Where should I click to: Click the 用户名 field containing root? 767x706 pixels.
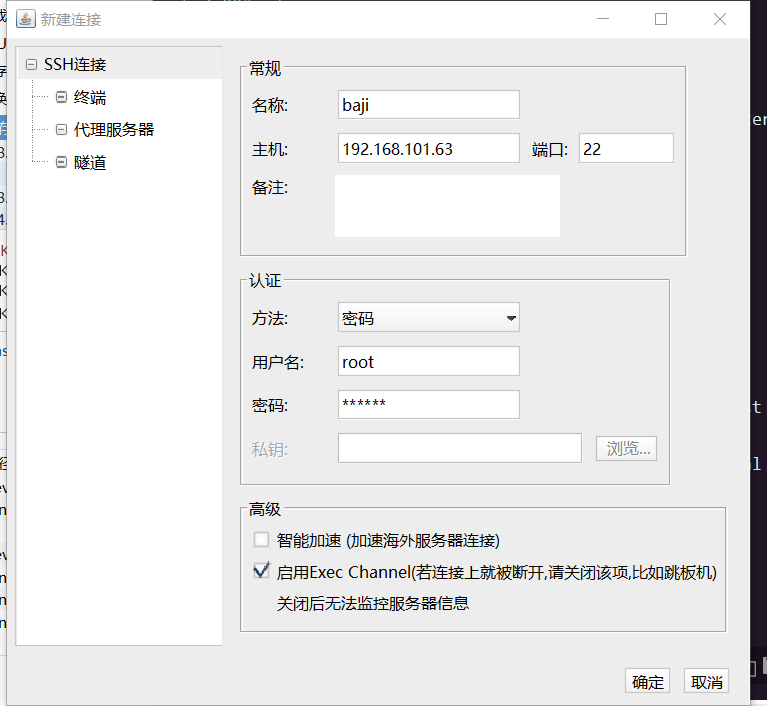429,362
